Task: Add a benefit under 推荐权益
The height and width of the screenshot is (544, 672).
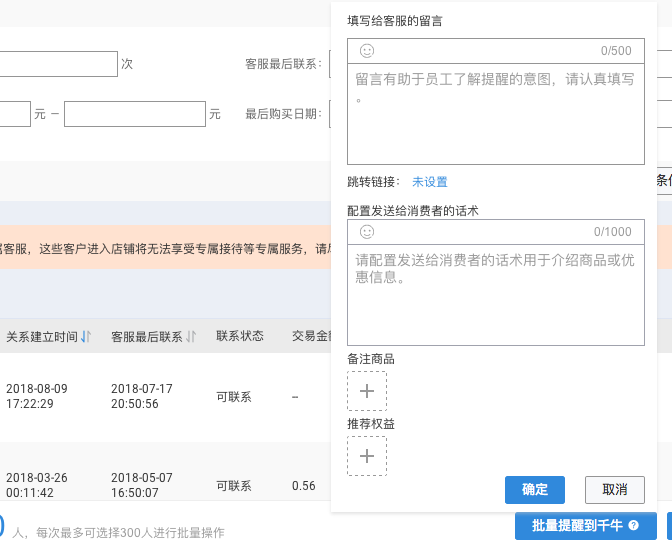Action: coord(367,456)
